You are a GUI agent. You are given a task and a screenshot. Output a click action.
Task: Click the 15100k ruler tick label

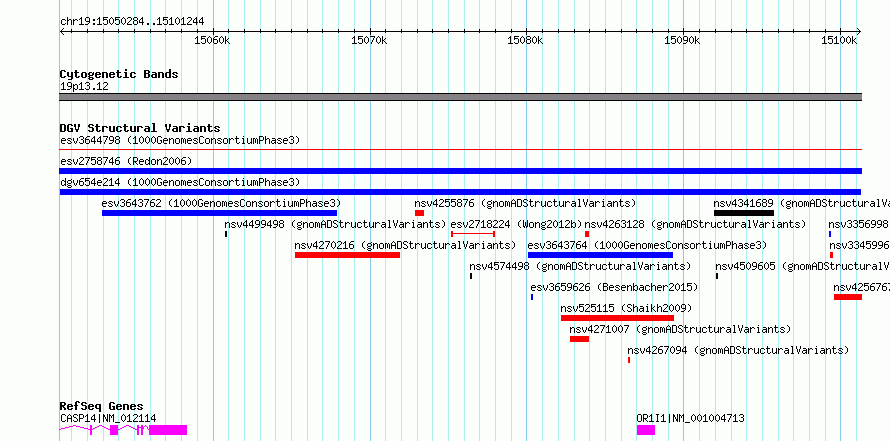click(838, 40)
